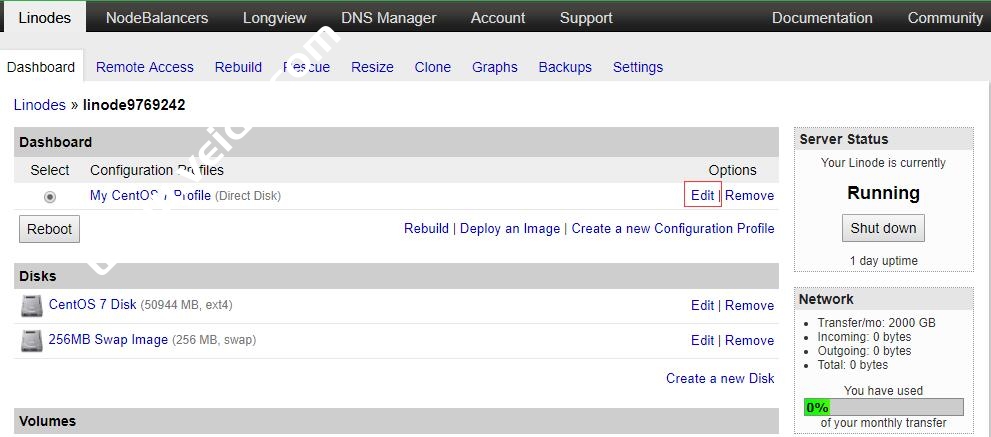
Task: Open the Graphs sub-tab
Action: pos(495,67)
